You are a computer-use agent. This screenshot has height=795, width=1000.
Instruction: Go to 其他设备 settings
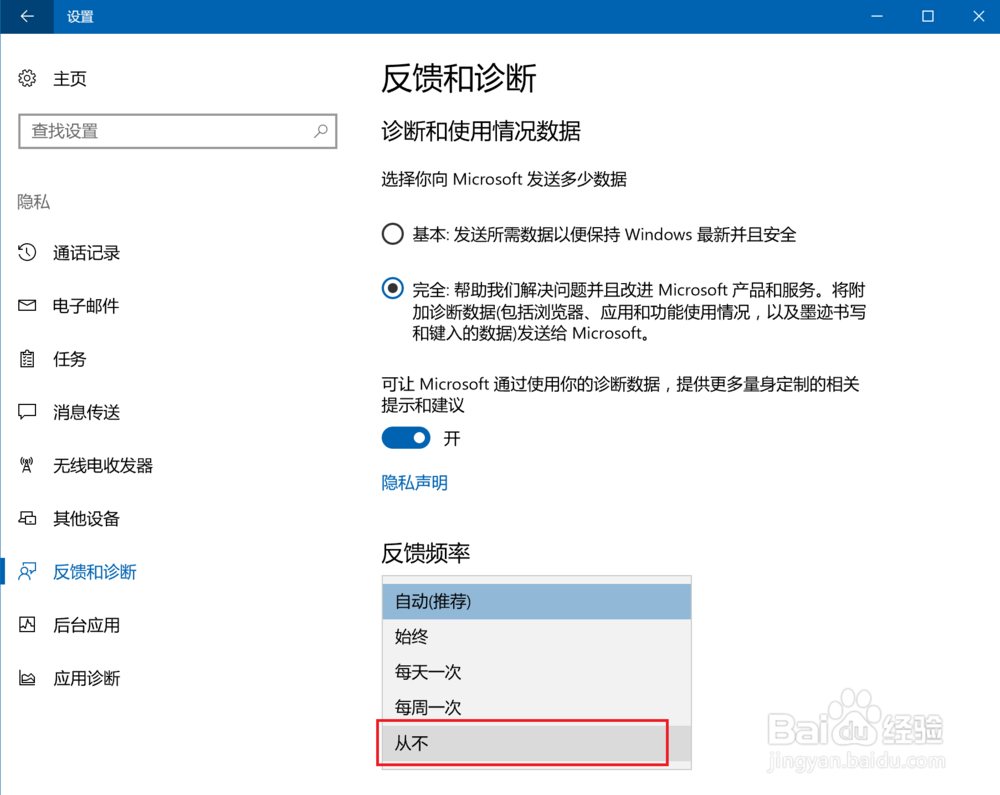86,518
